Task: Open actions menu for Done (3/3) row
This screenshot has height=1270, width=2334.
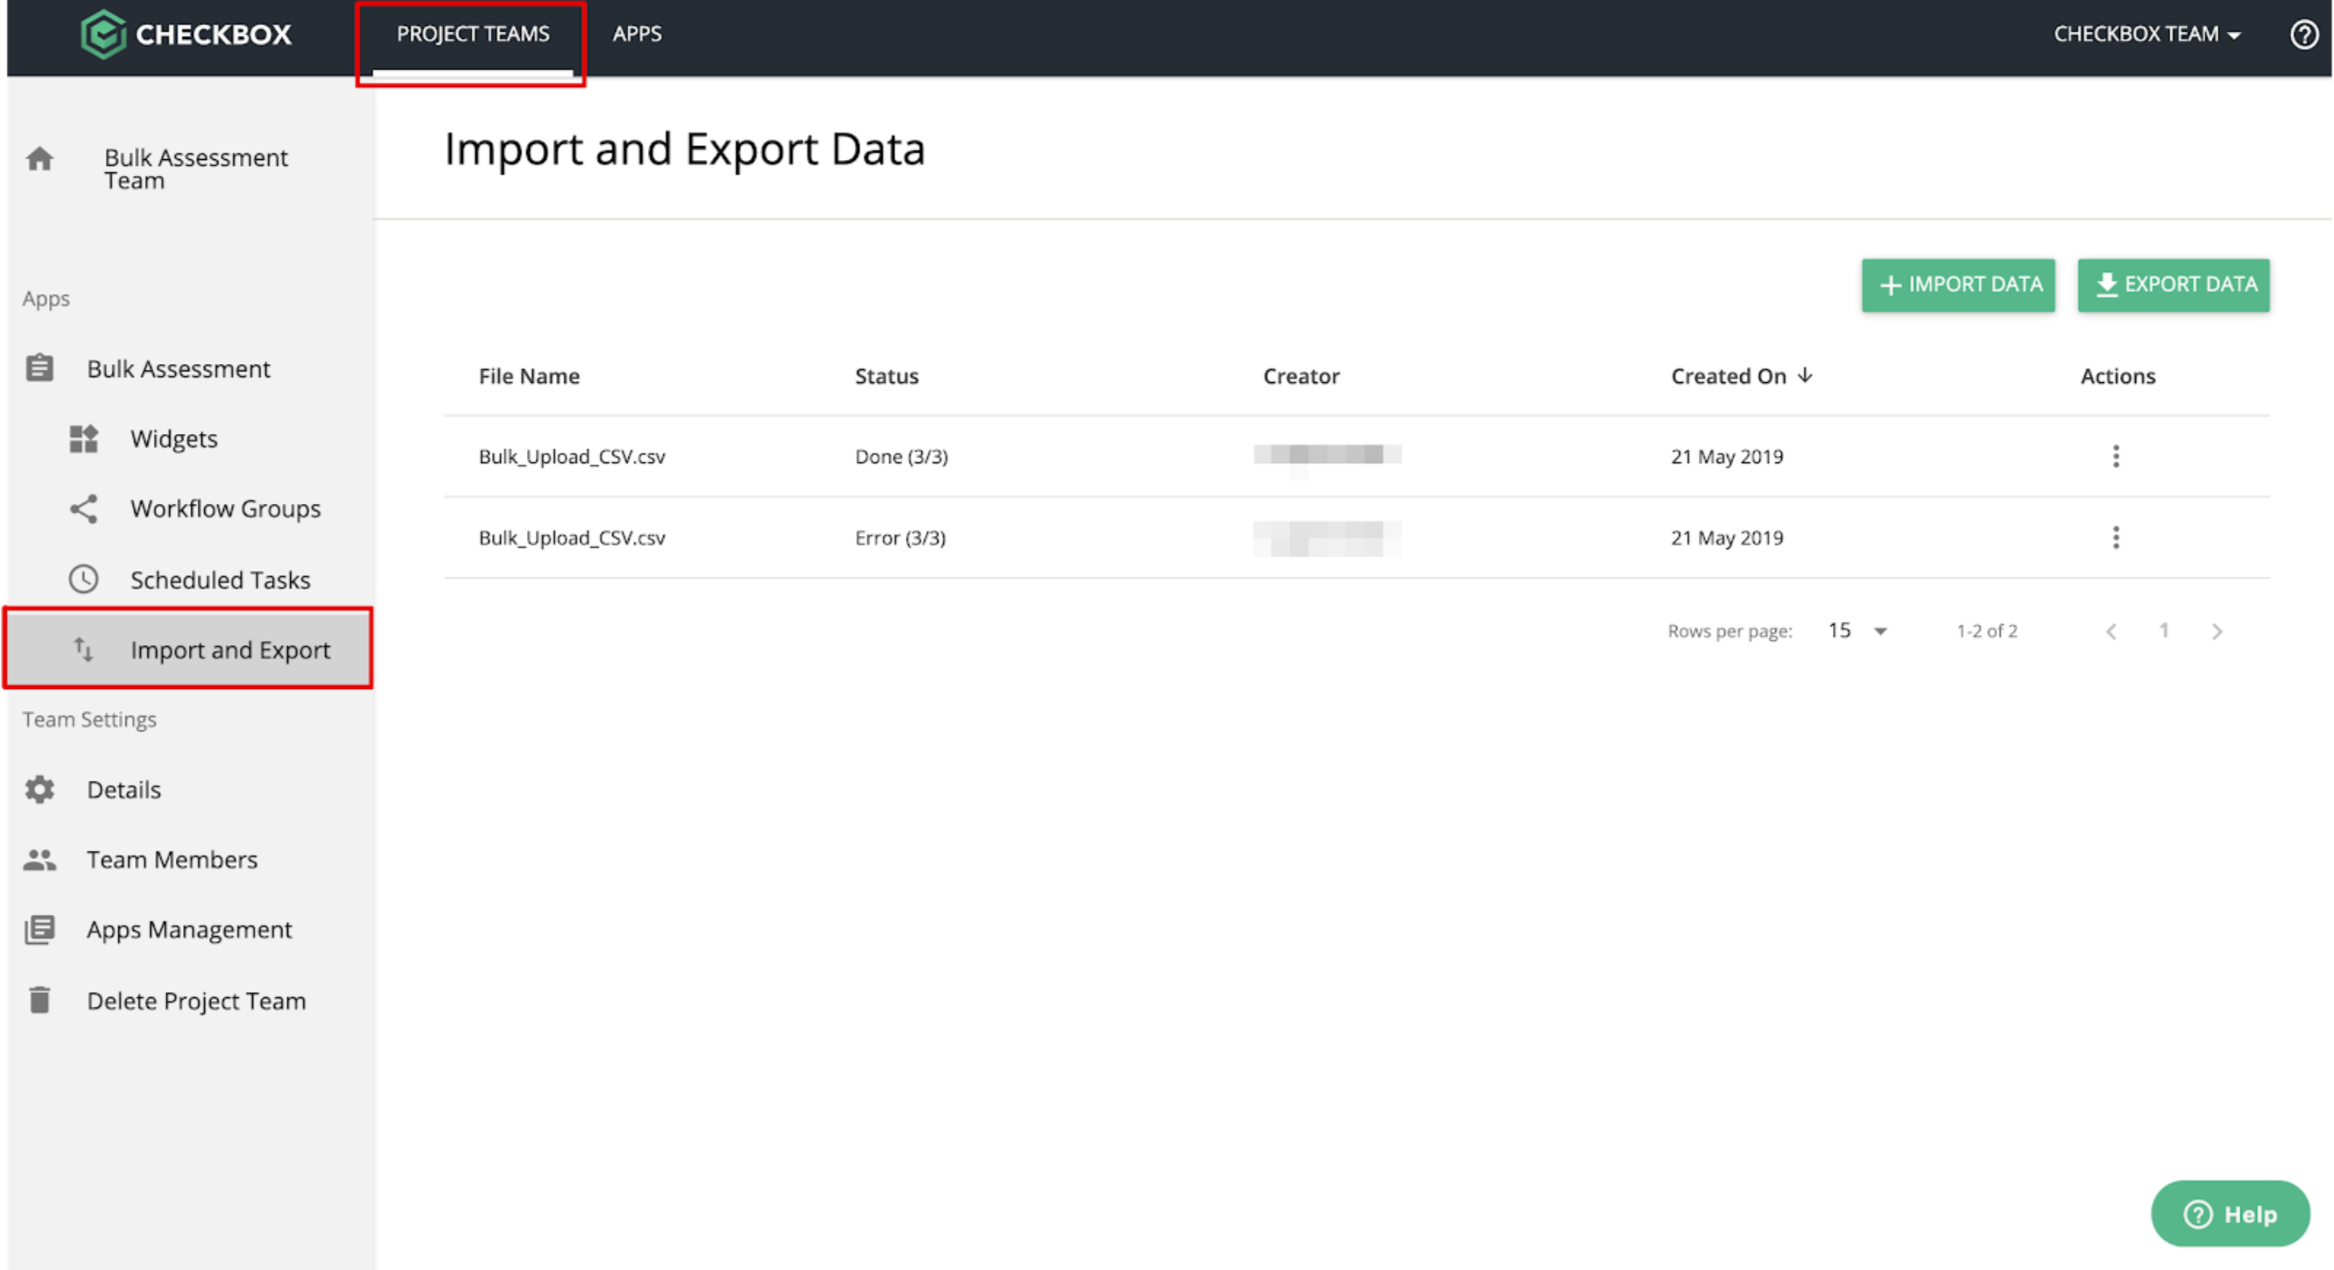Action: (x=2116, y=456)
